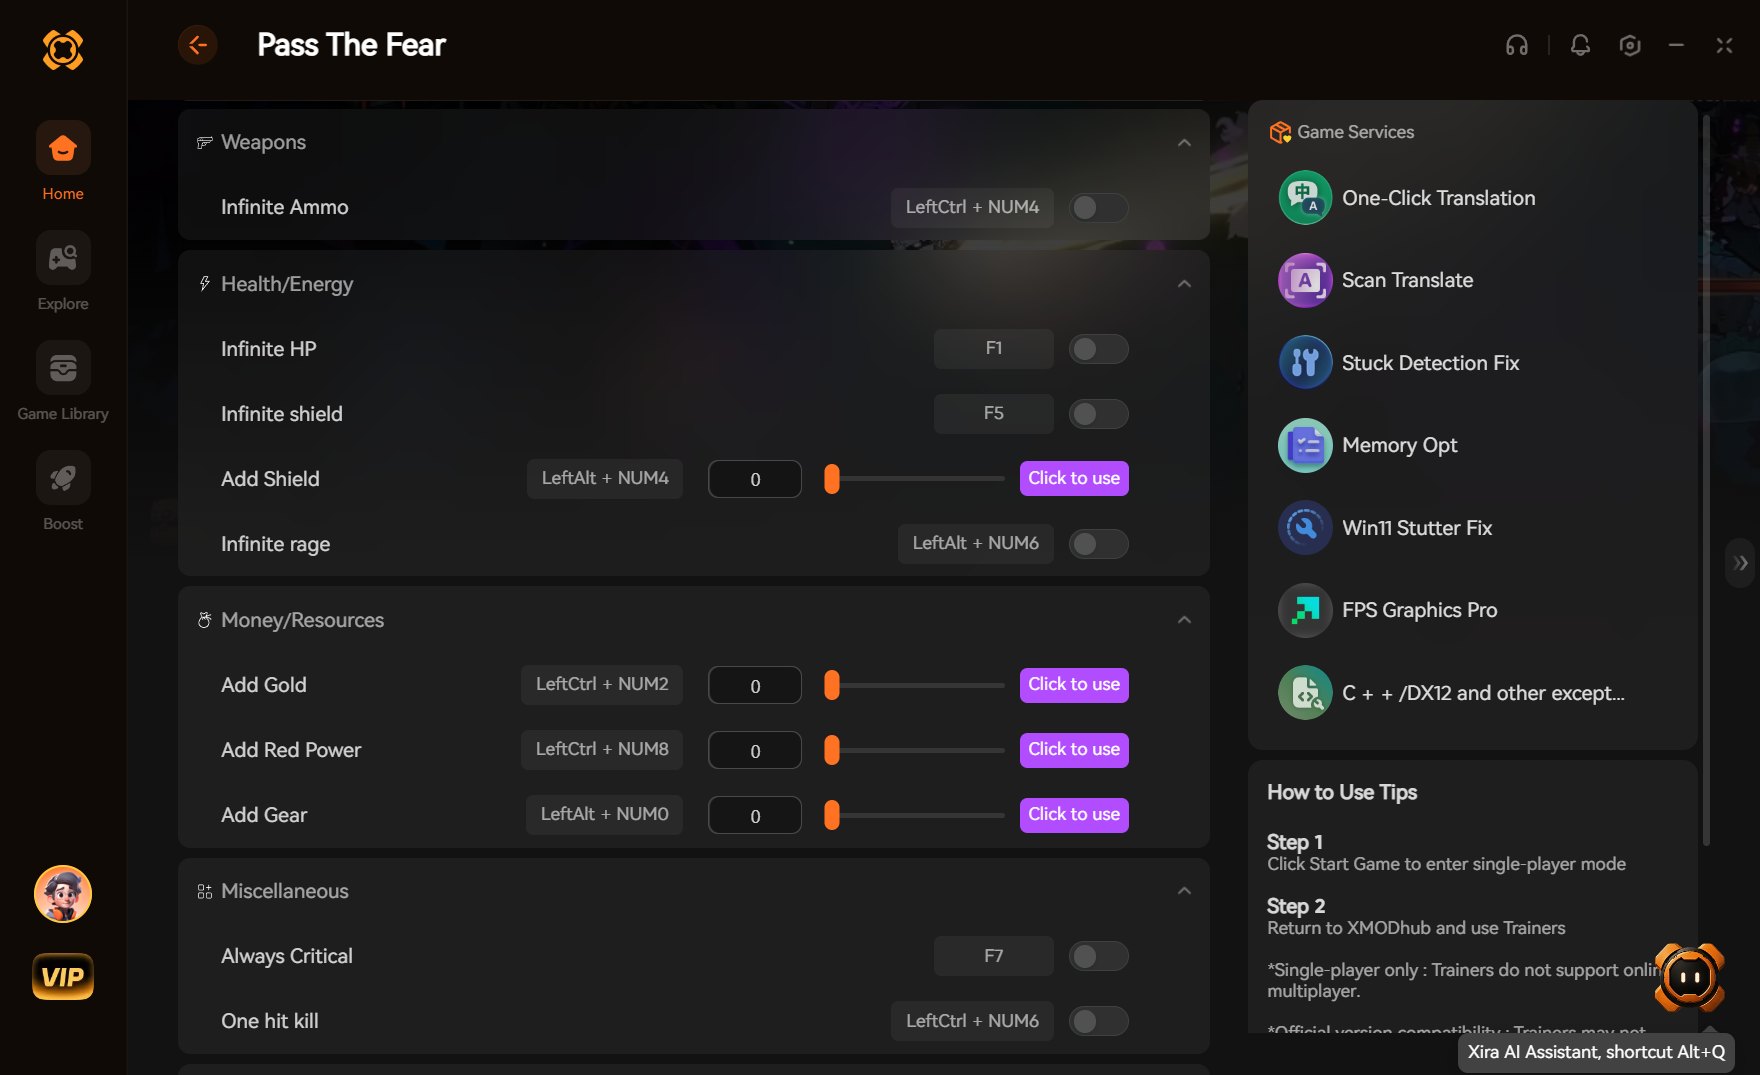This screenshot has height=1075, width=1760.
Task: Click to use Add Red Power
Action: click(x=1074, y=749)
